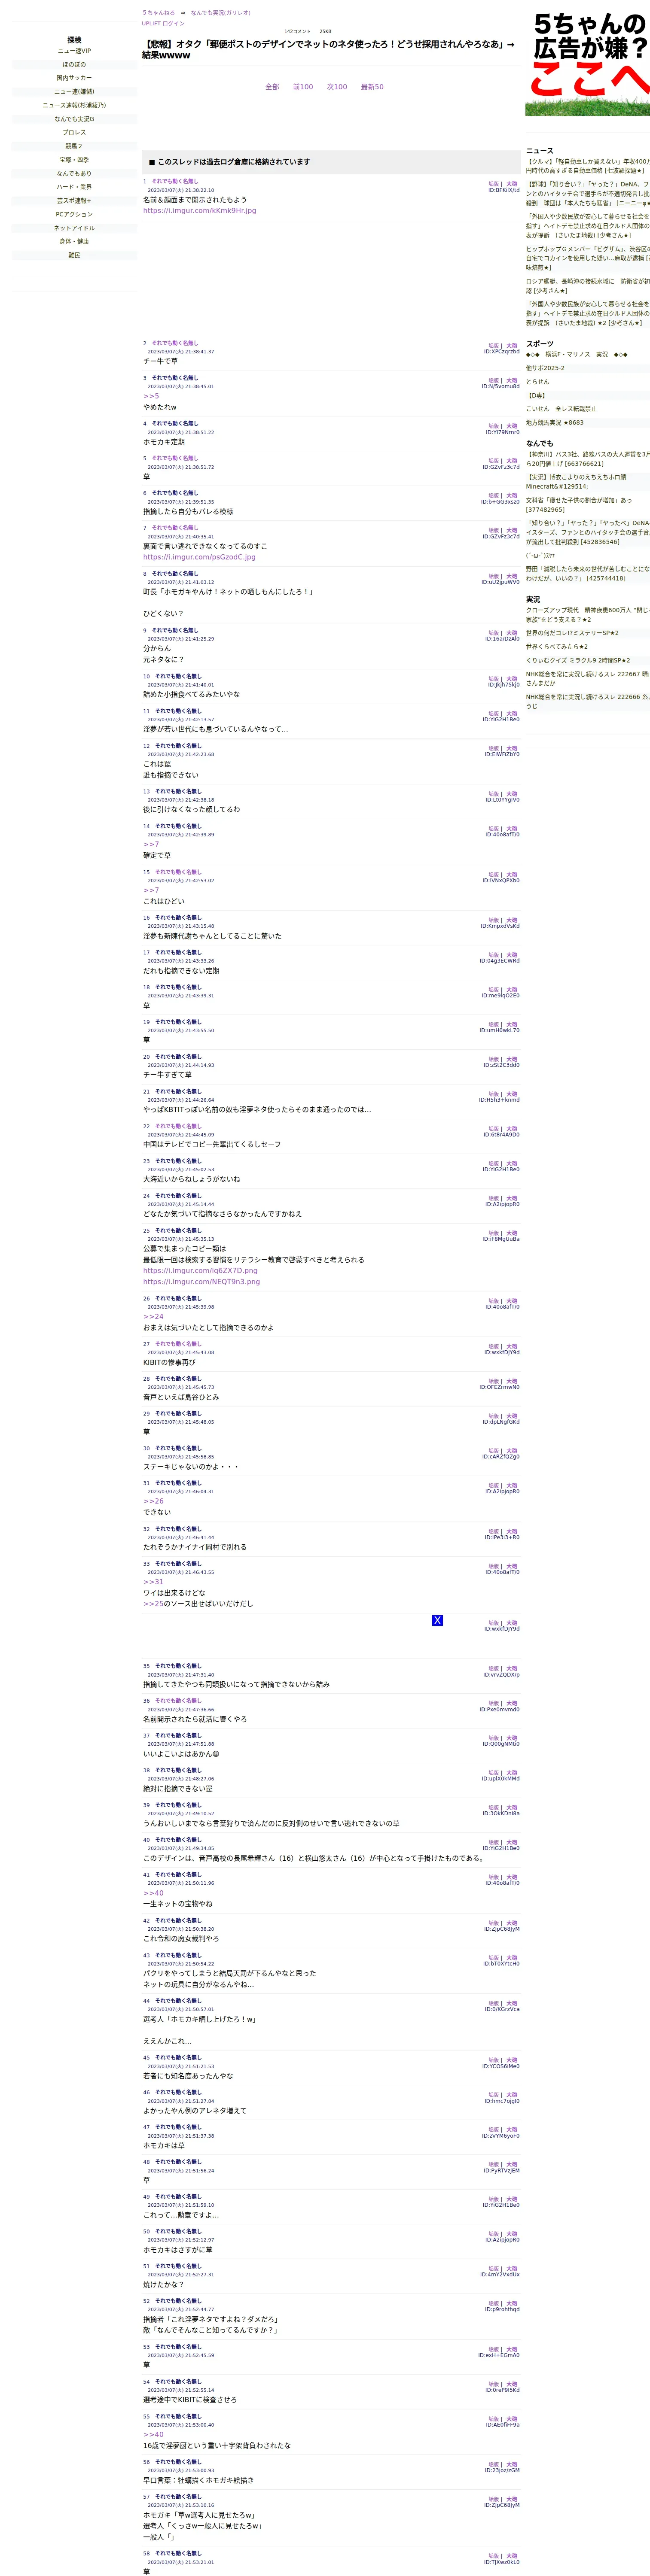This screenshot has width=650, height=2576.
Task: Follow the >>40 anchor in post 41
Action: point(153,1893)
